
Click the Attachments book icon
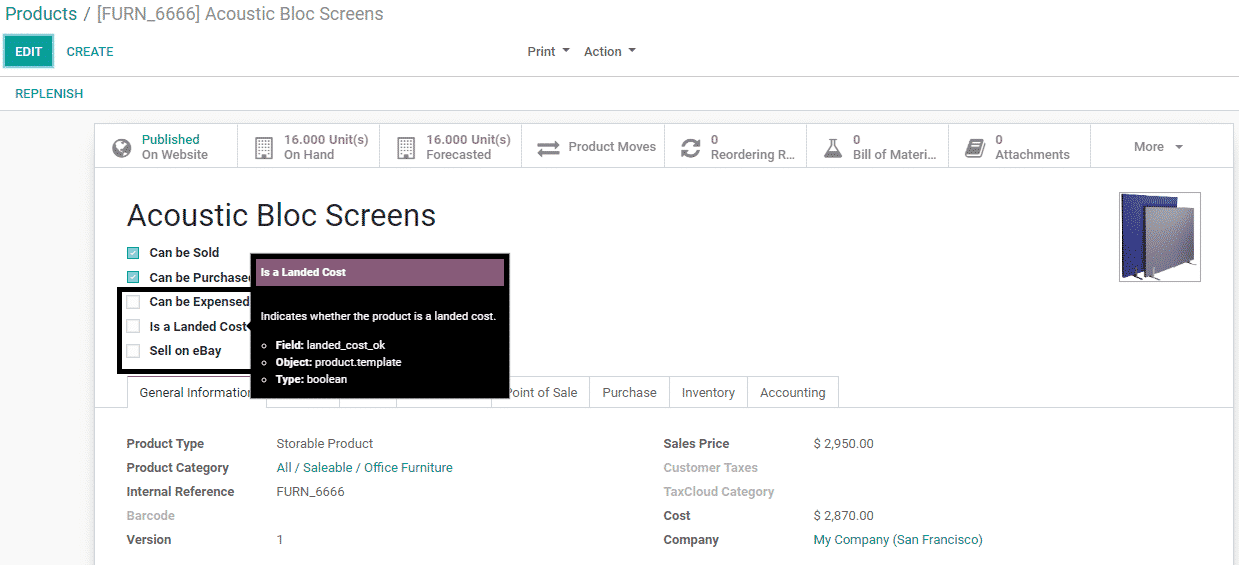975,148
